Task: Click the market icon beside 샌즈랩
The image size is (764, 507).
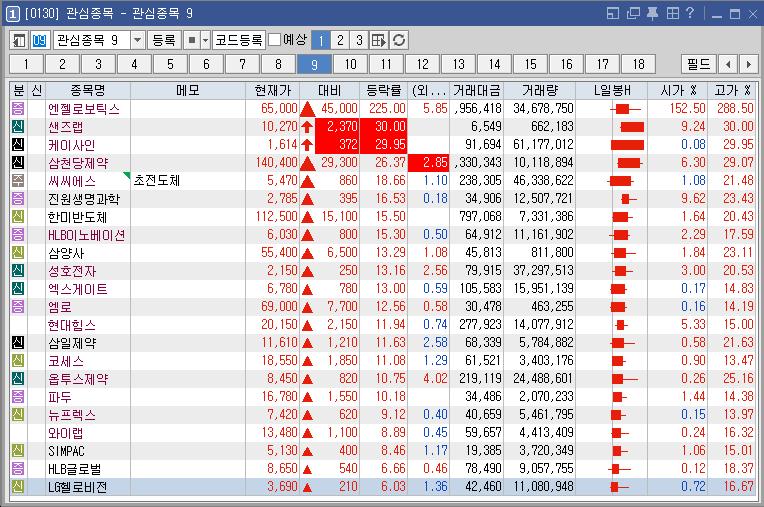Action: click(18, 126)
